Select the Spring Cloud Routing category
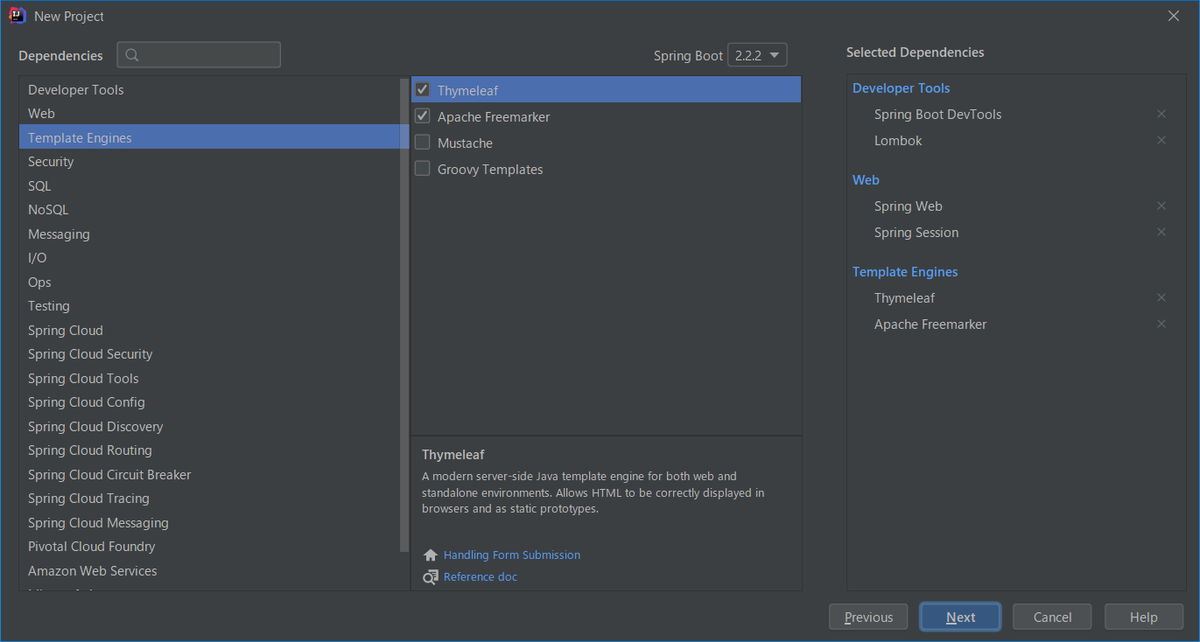 point(209,450)
